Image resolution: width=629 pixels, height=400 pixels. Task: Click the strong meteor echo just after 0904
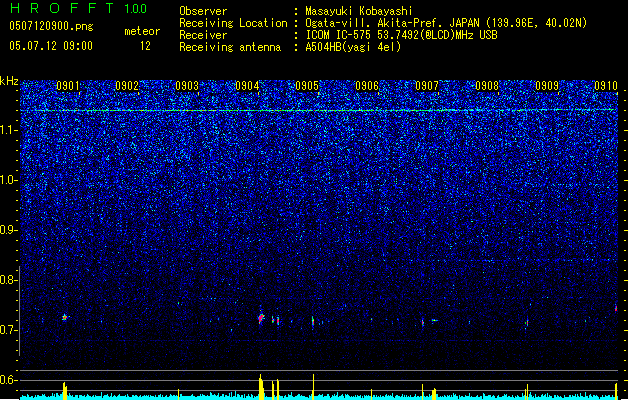[261, 318]
